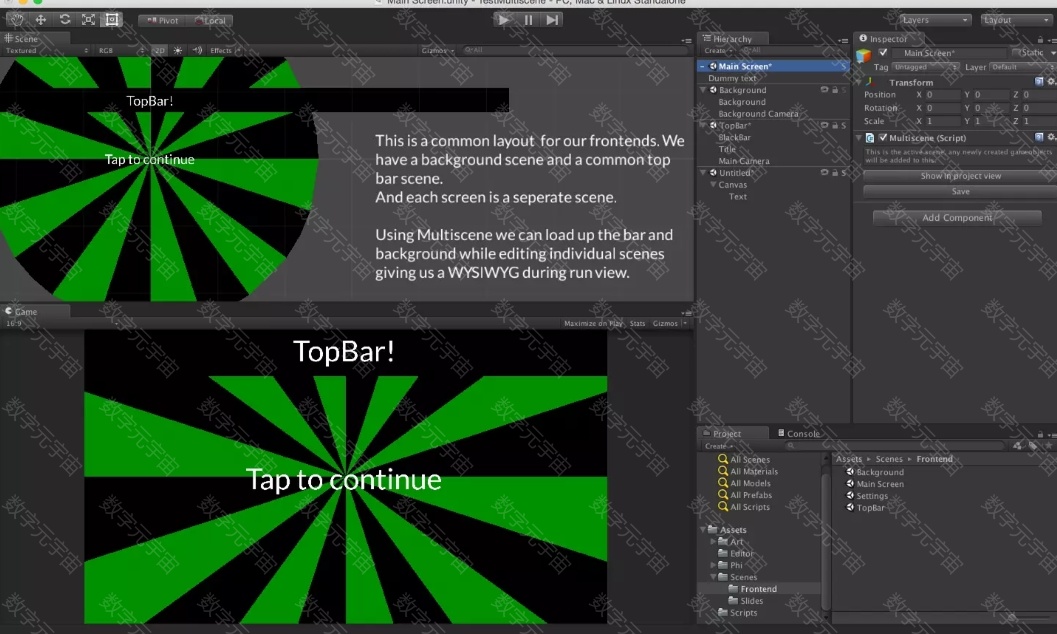This screenshot has height=634, width=1057.
Task: Expand the Art folder
Action: (713, 542)
